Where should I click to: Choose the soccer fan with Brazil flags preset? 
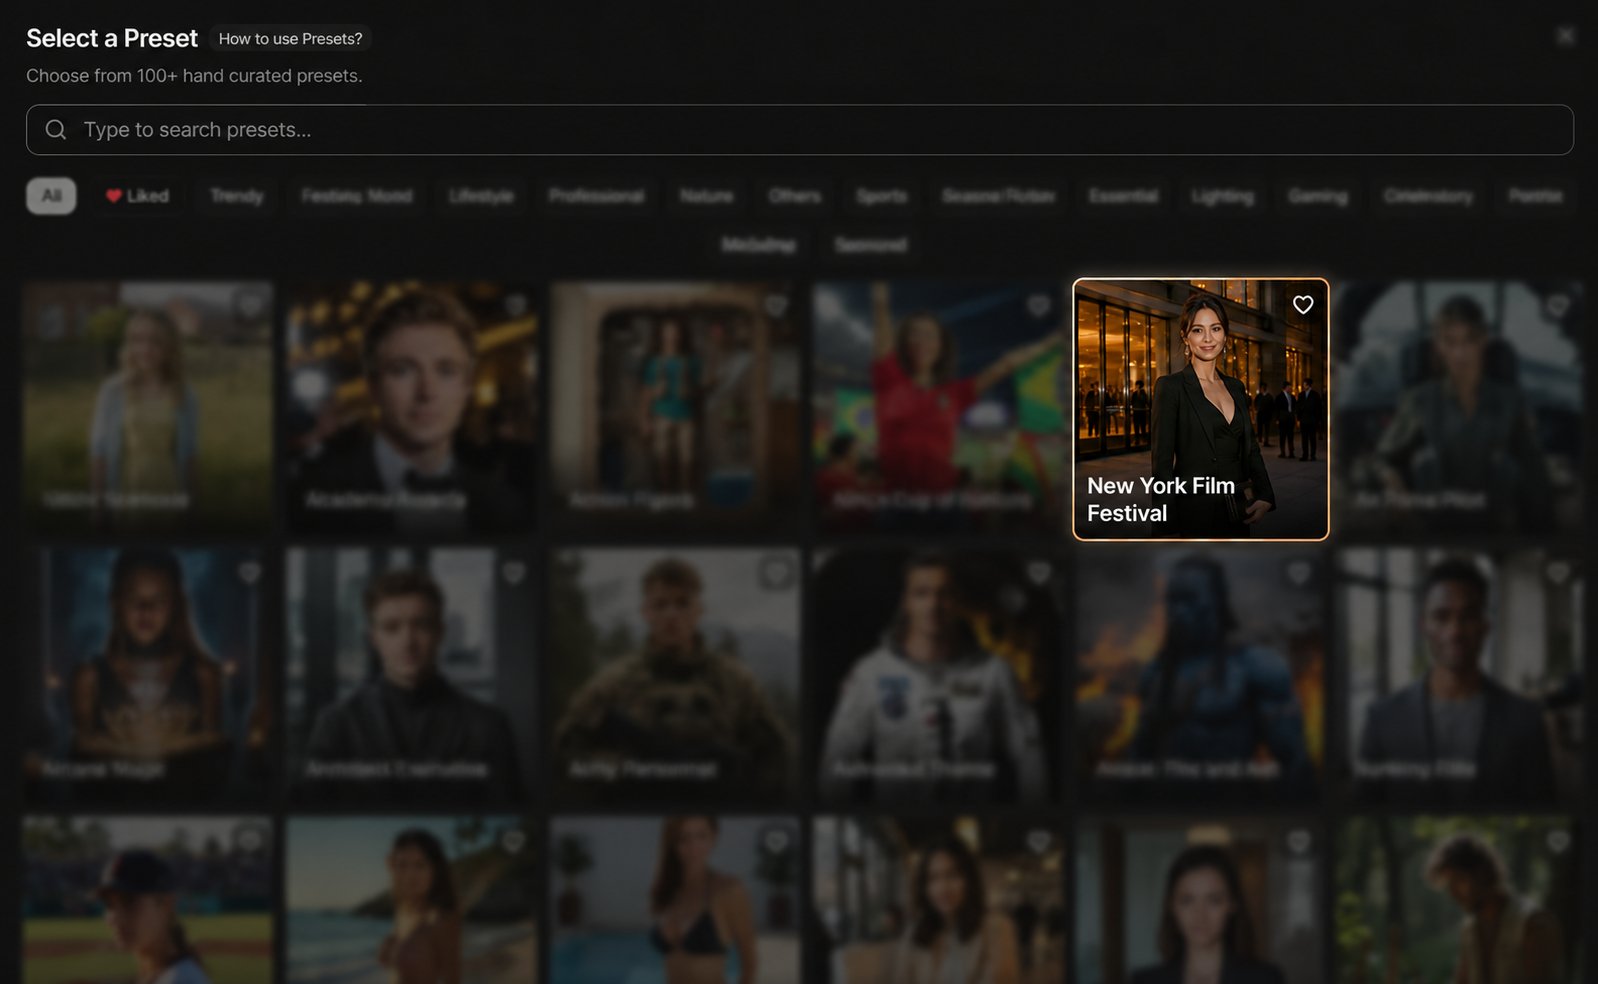[x=938, y=406]
